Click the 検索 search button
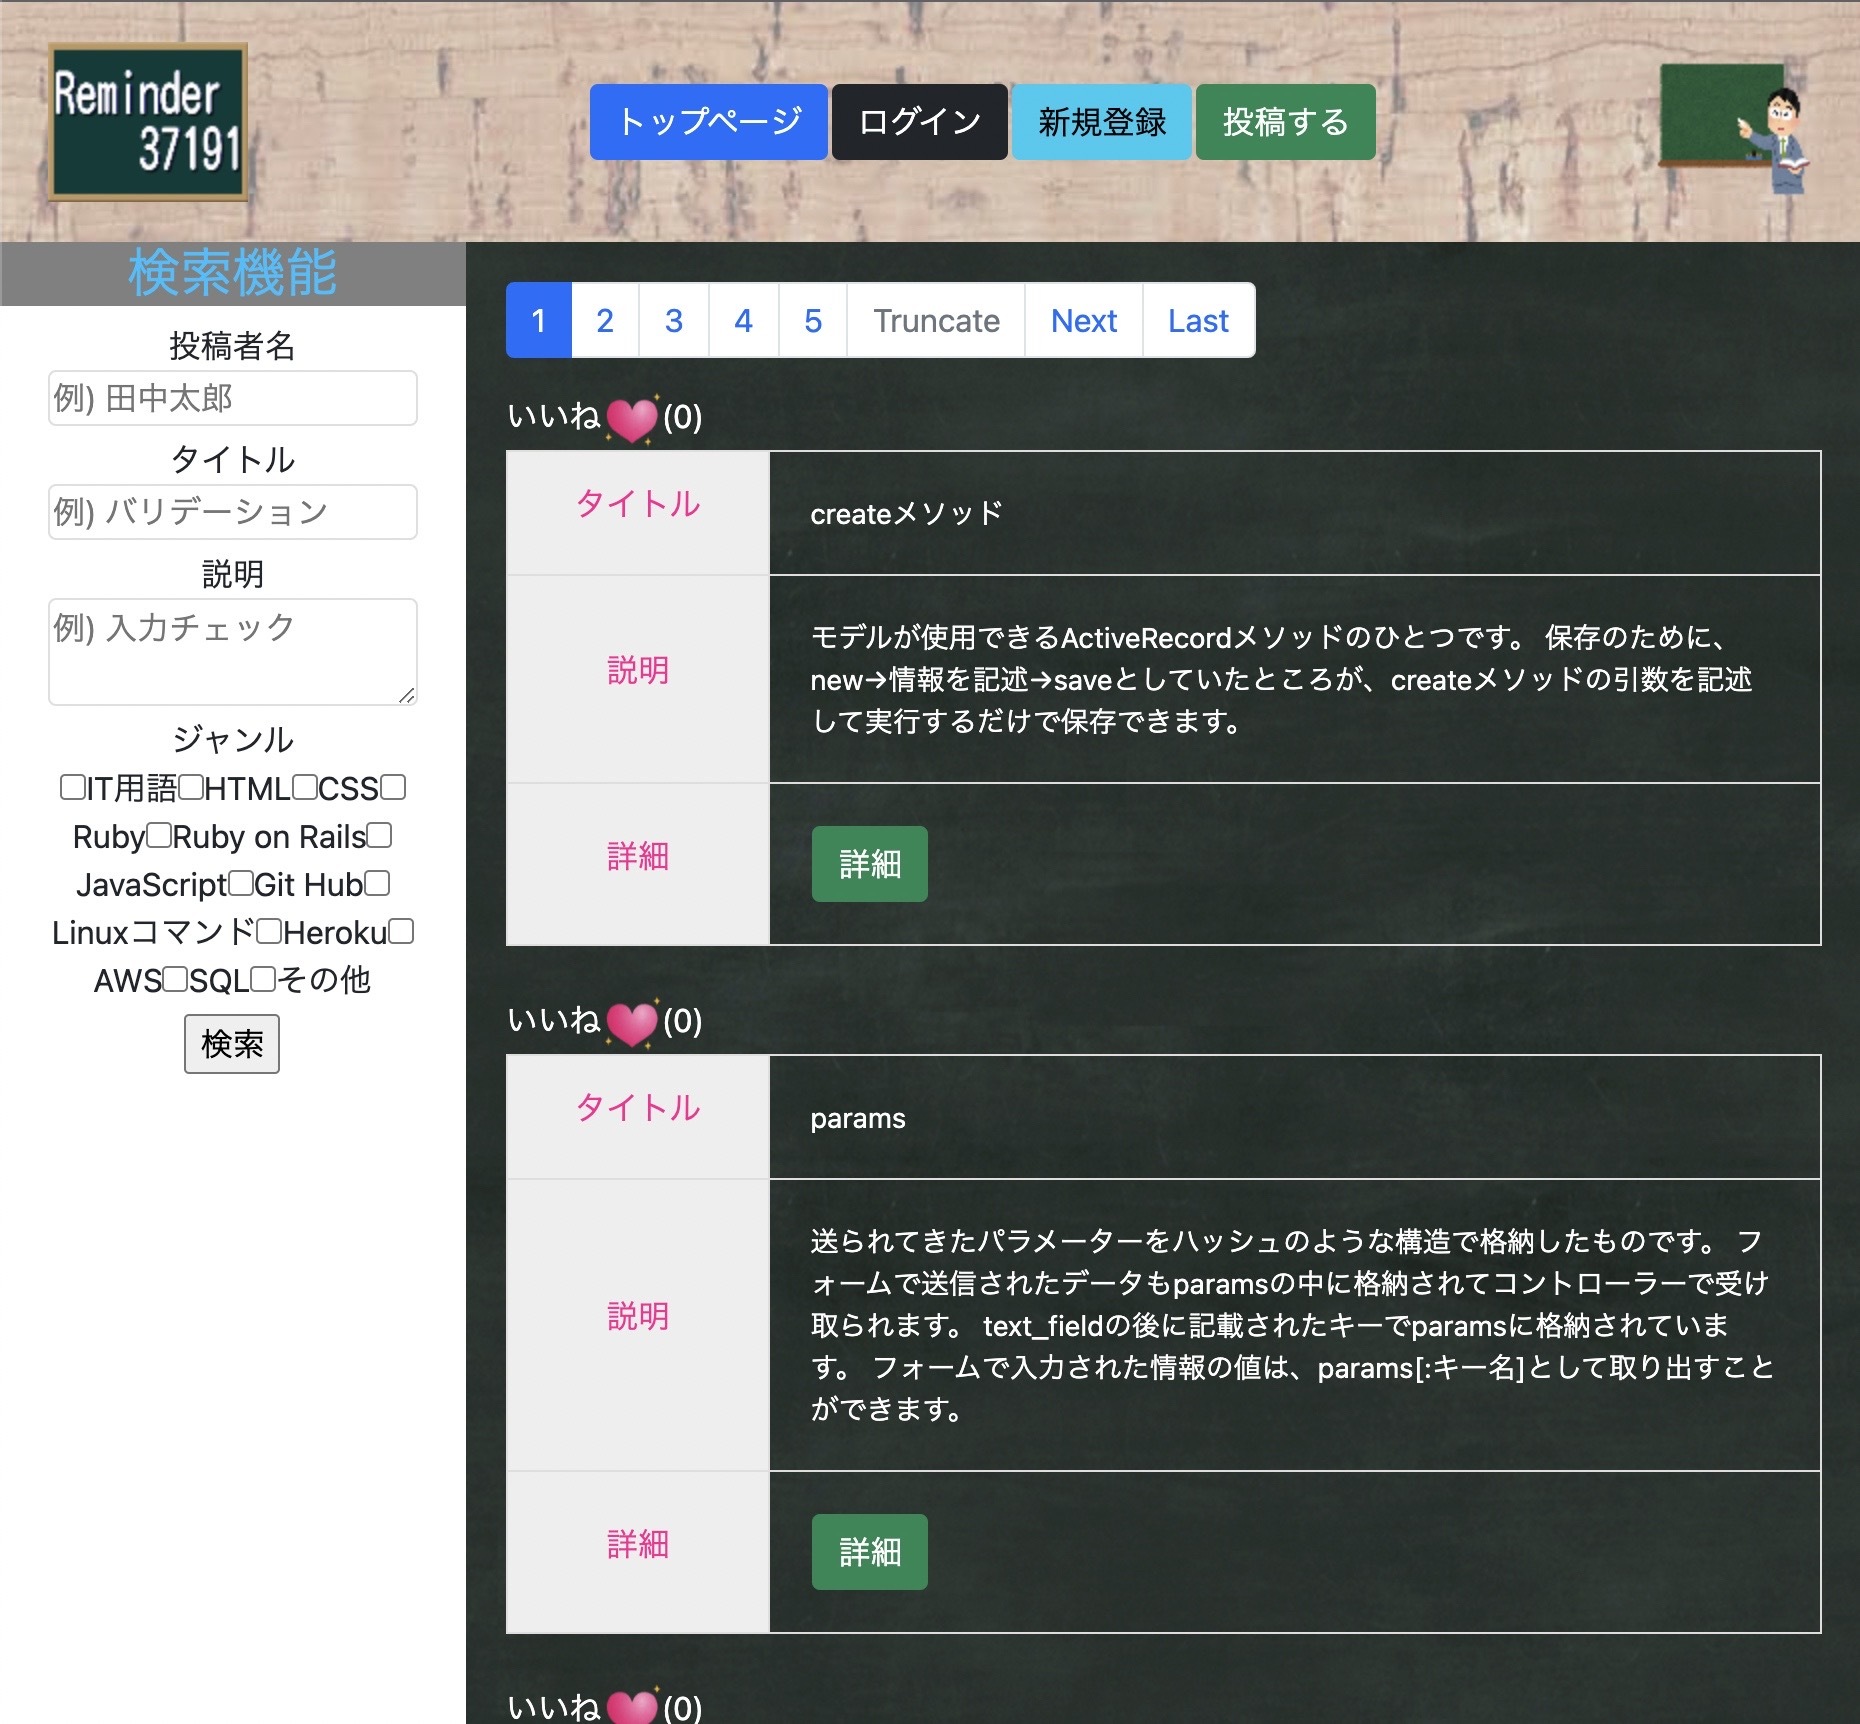 coord(232,1044)
